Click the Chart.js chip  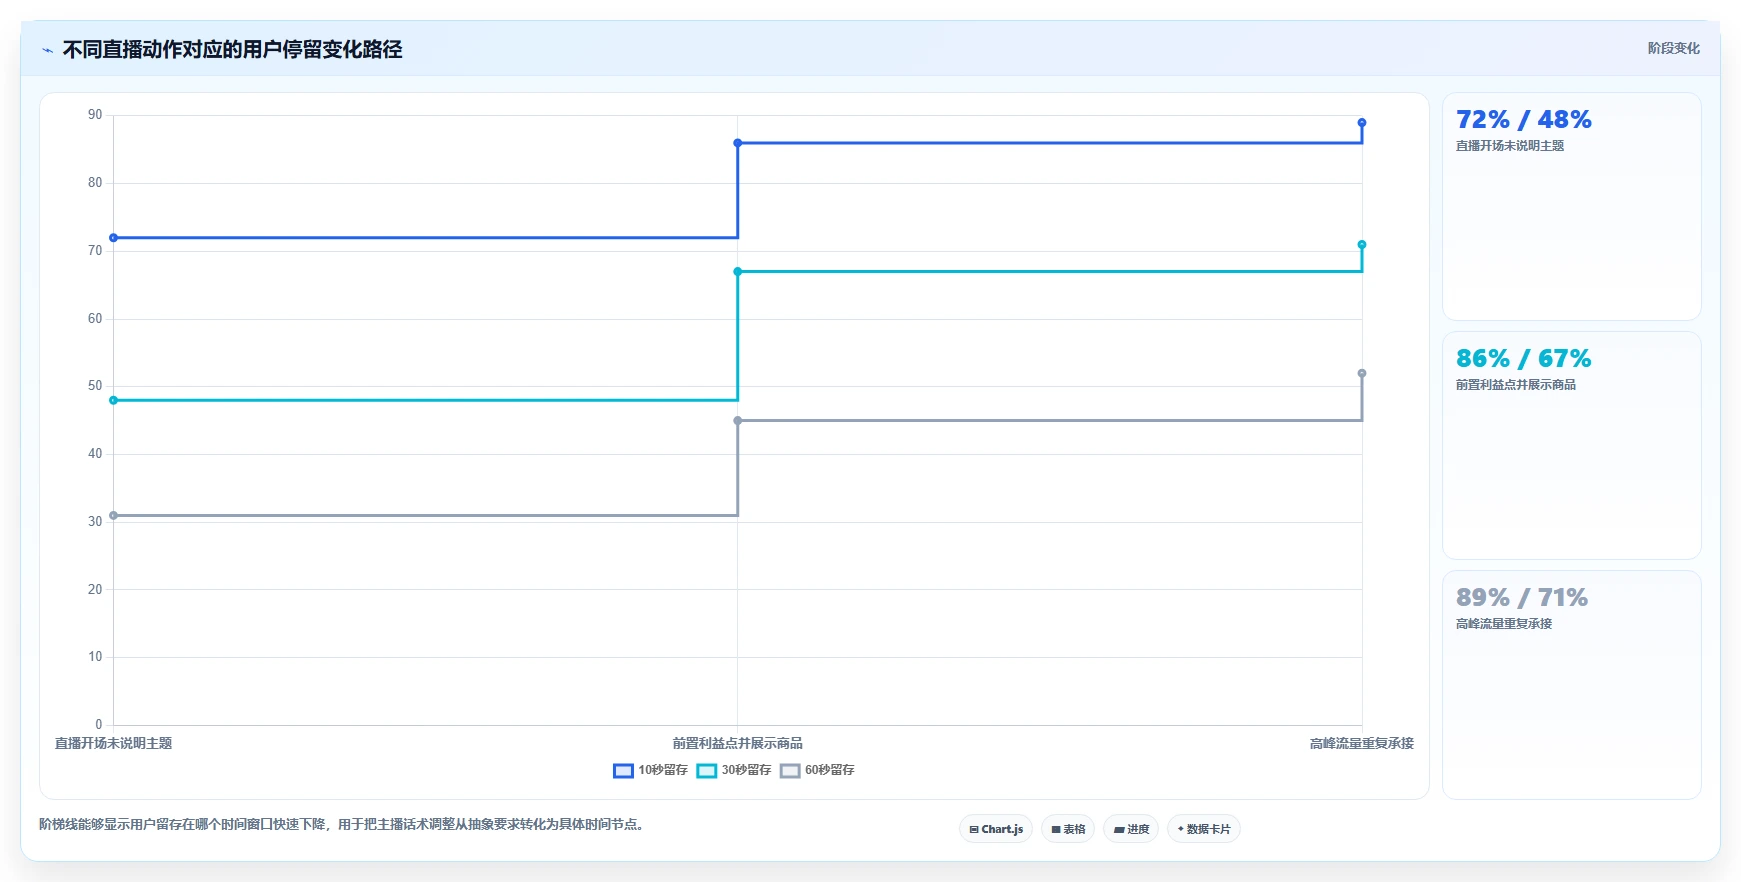point(996,829)
